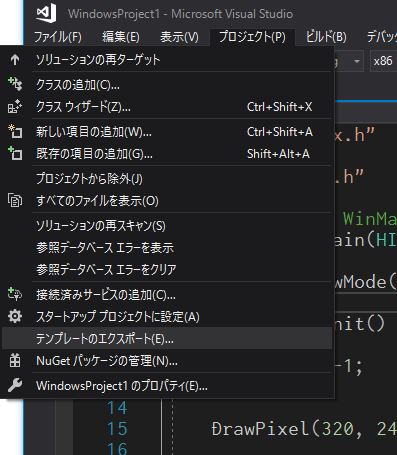Open the デバッグ menu

coord(382,37)
